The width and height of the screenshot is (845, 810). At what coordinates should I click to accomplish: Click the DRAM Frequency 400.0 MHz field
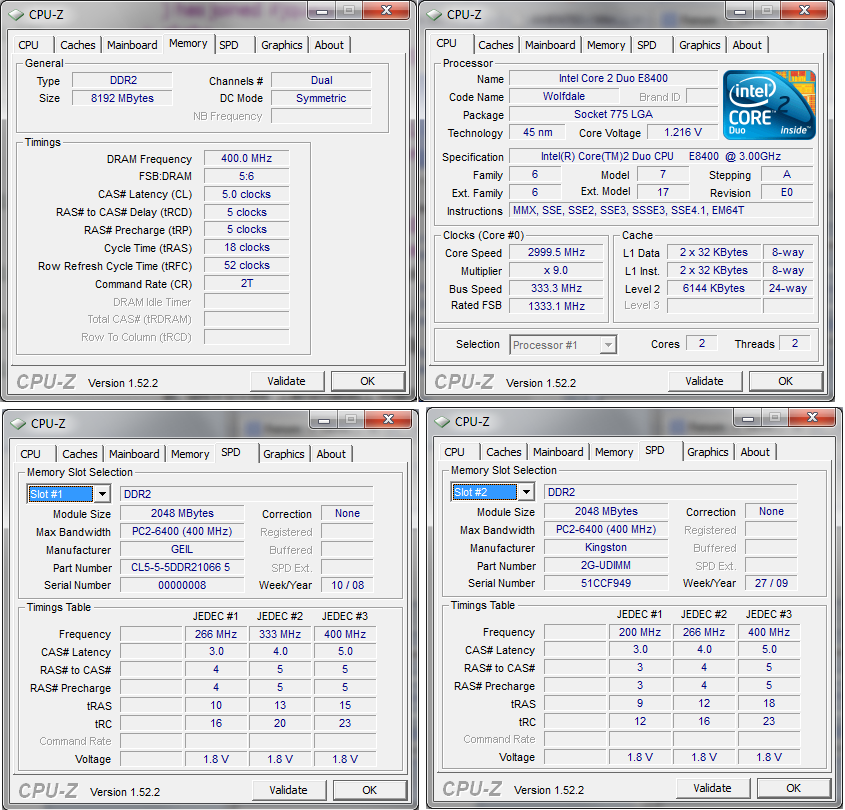click(x=247, y=158)
